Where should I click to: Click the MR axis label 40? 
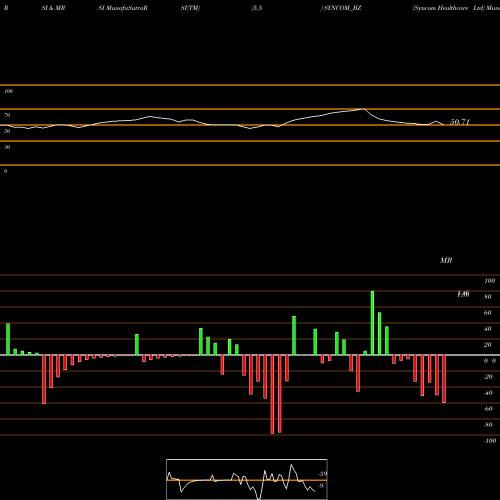(x=488, y=329)
